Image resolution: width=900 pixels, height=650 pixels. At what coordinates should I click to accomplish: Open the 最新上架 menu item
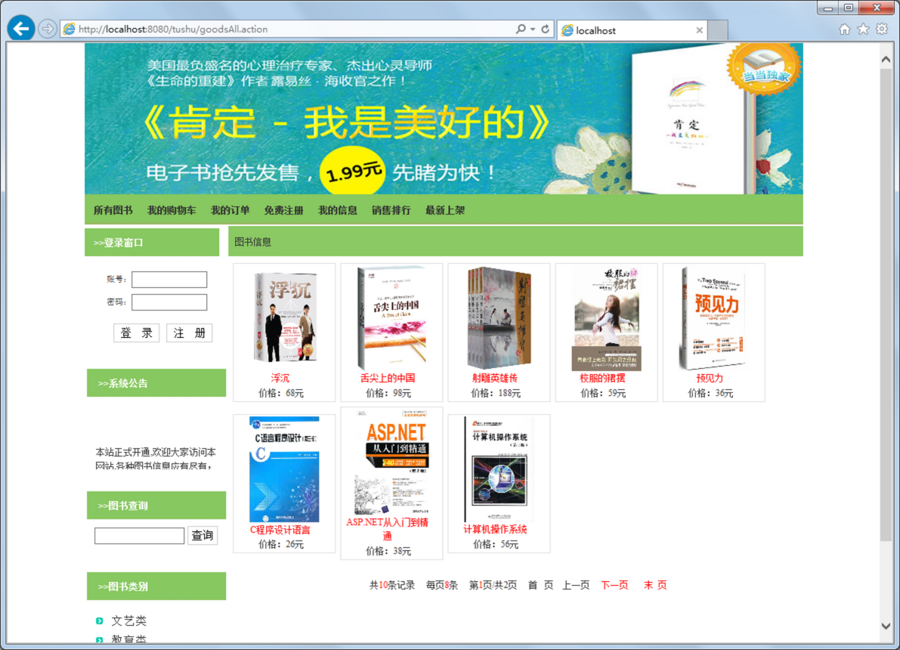444,210
